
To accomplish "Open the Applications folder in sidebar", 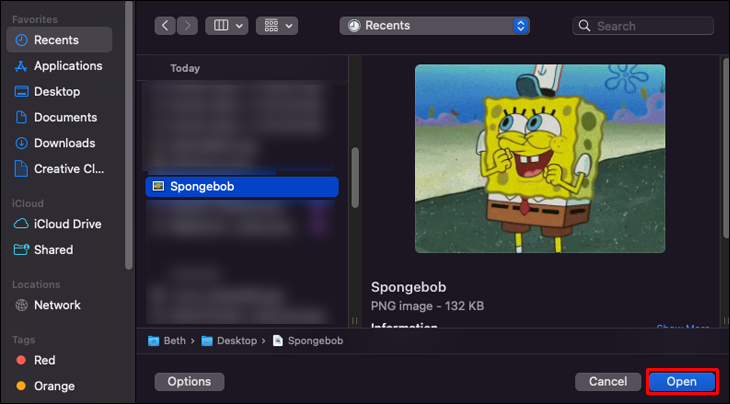I will [67, 66].
